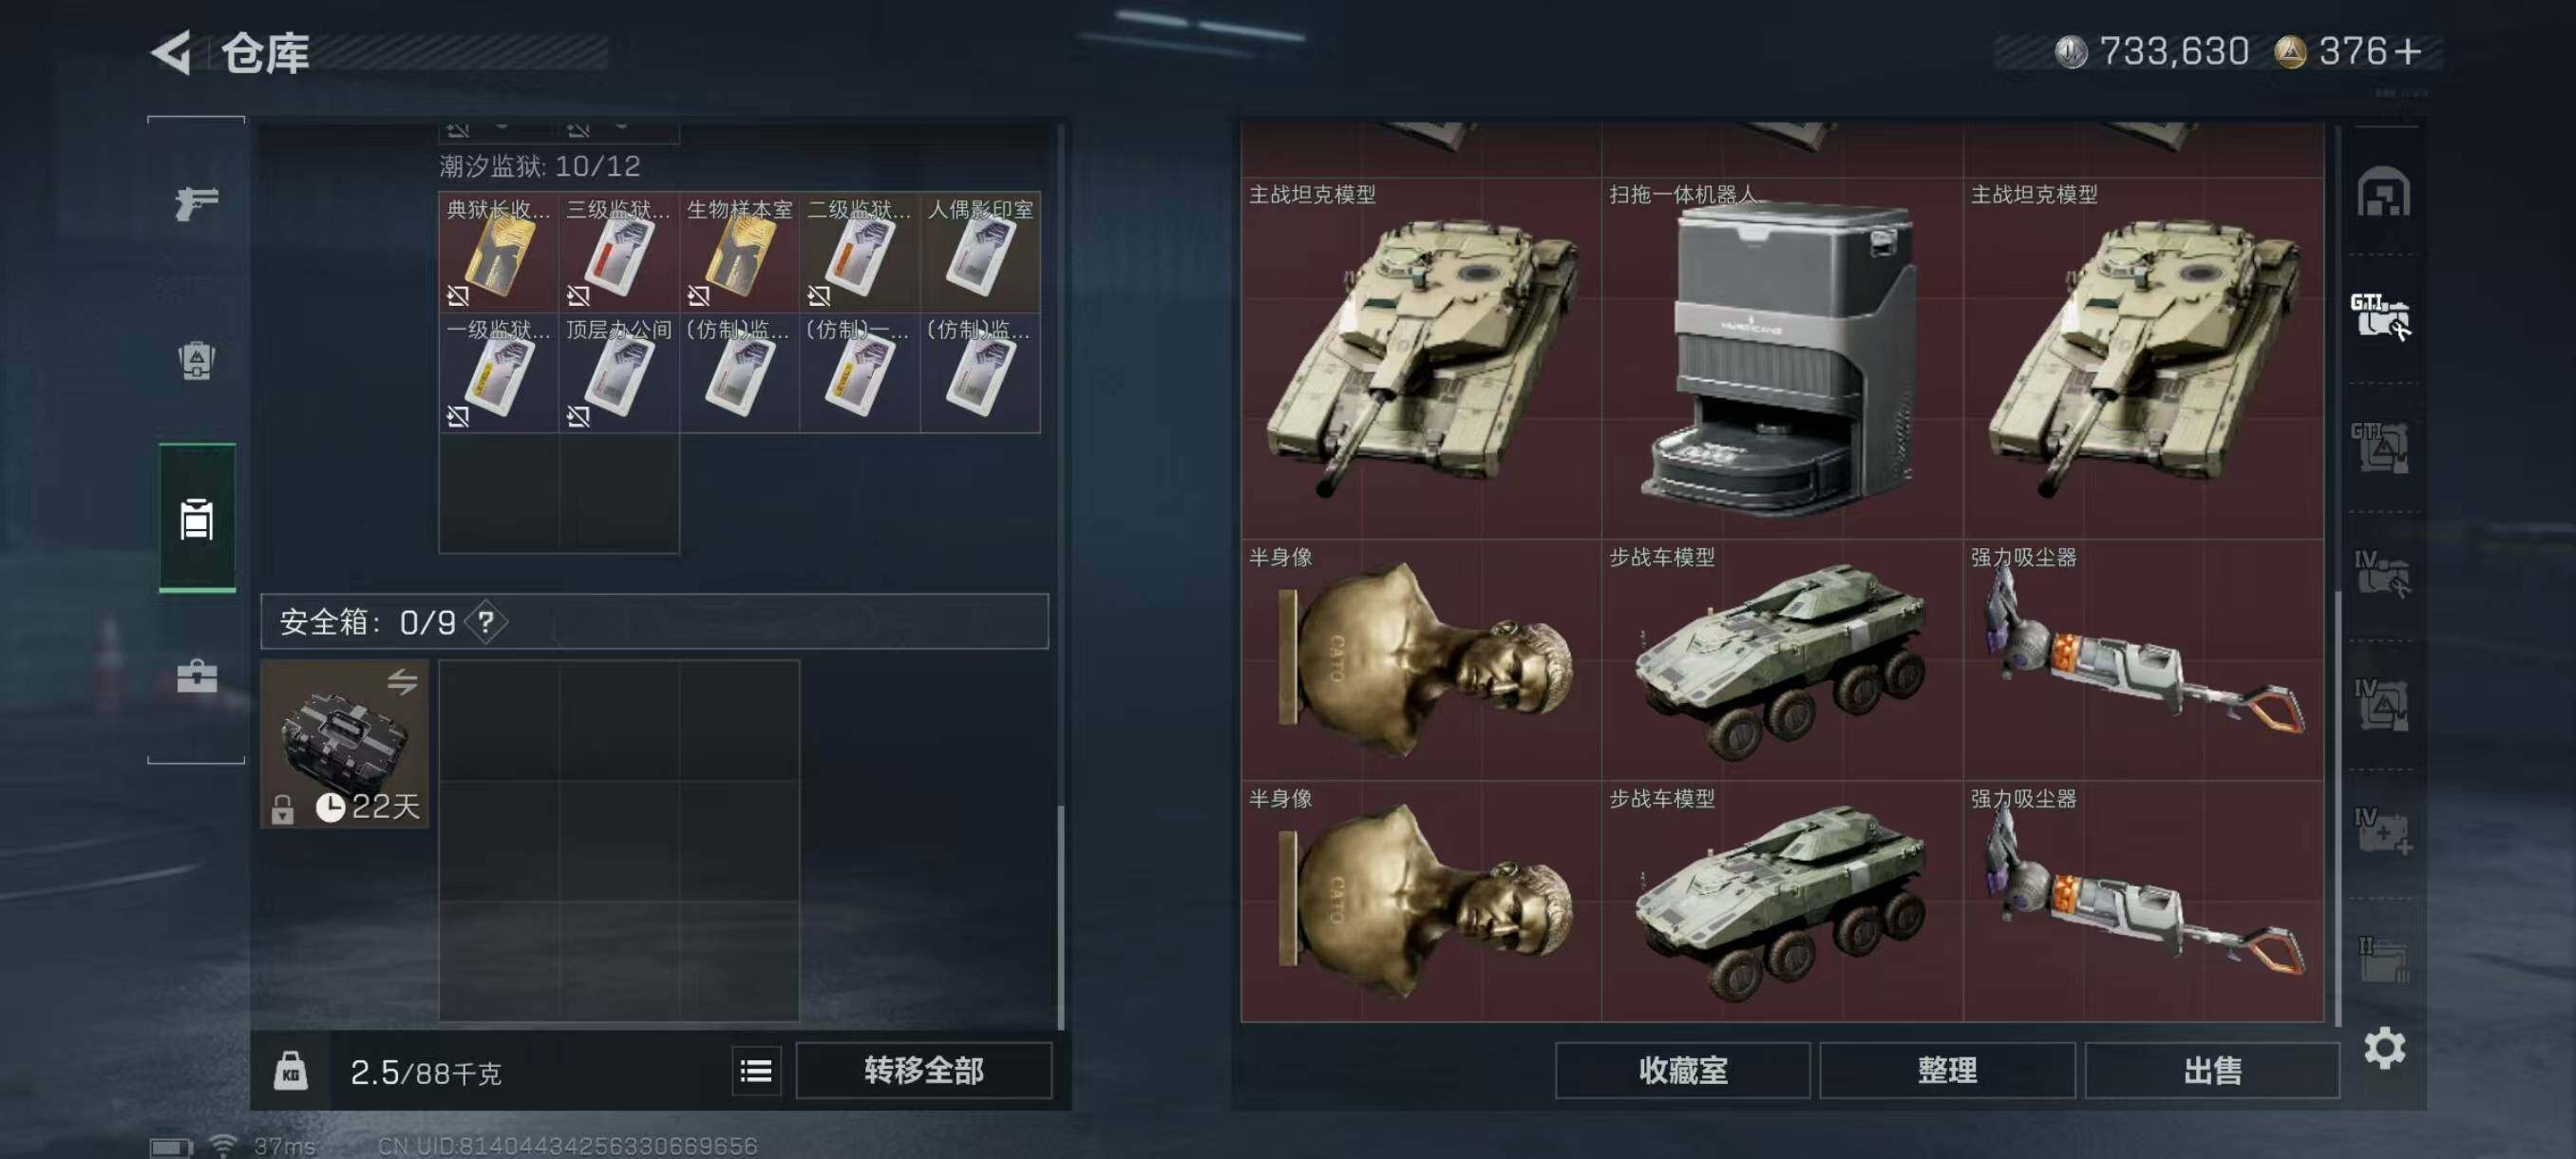This screenshot has height=1159, width=2576.
Task: Click the warehouse grid vertical scrollbar
Action: (x=2337, y=808)
